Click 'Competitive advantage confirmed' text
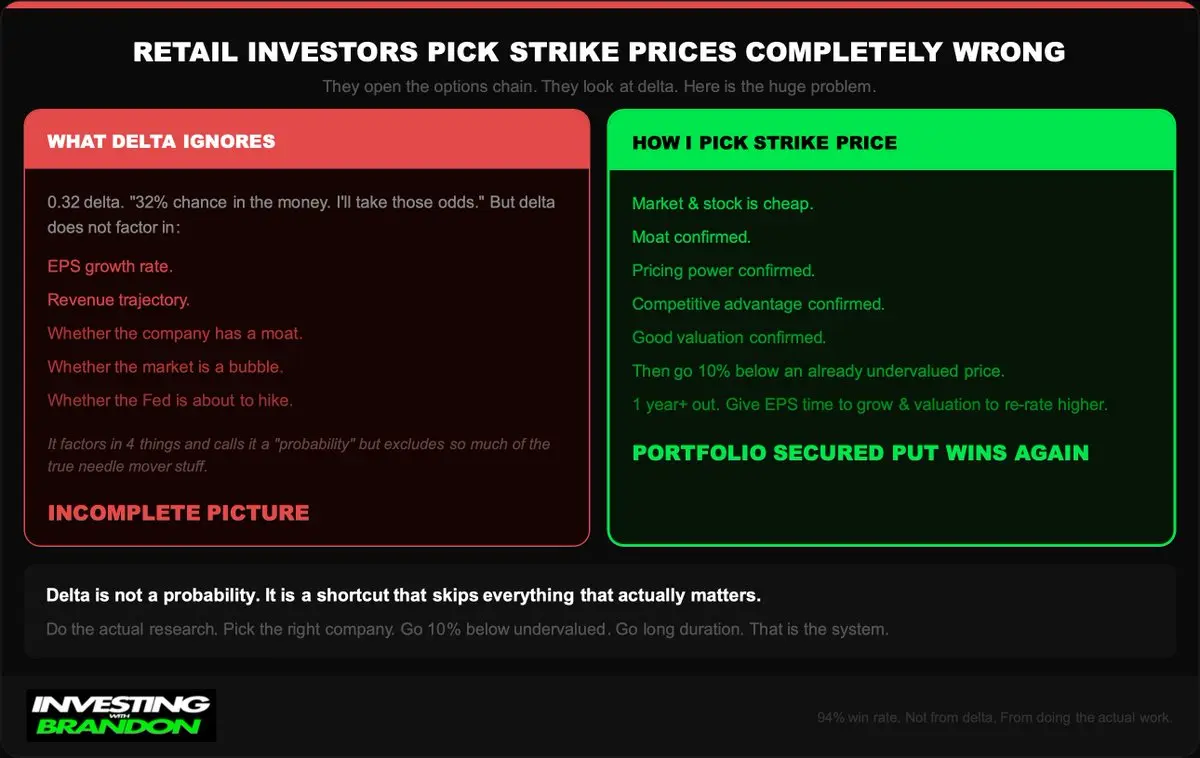This screenshot has height=758, width=1200. click(758, 304)
